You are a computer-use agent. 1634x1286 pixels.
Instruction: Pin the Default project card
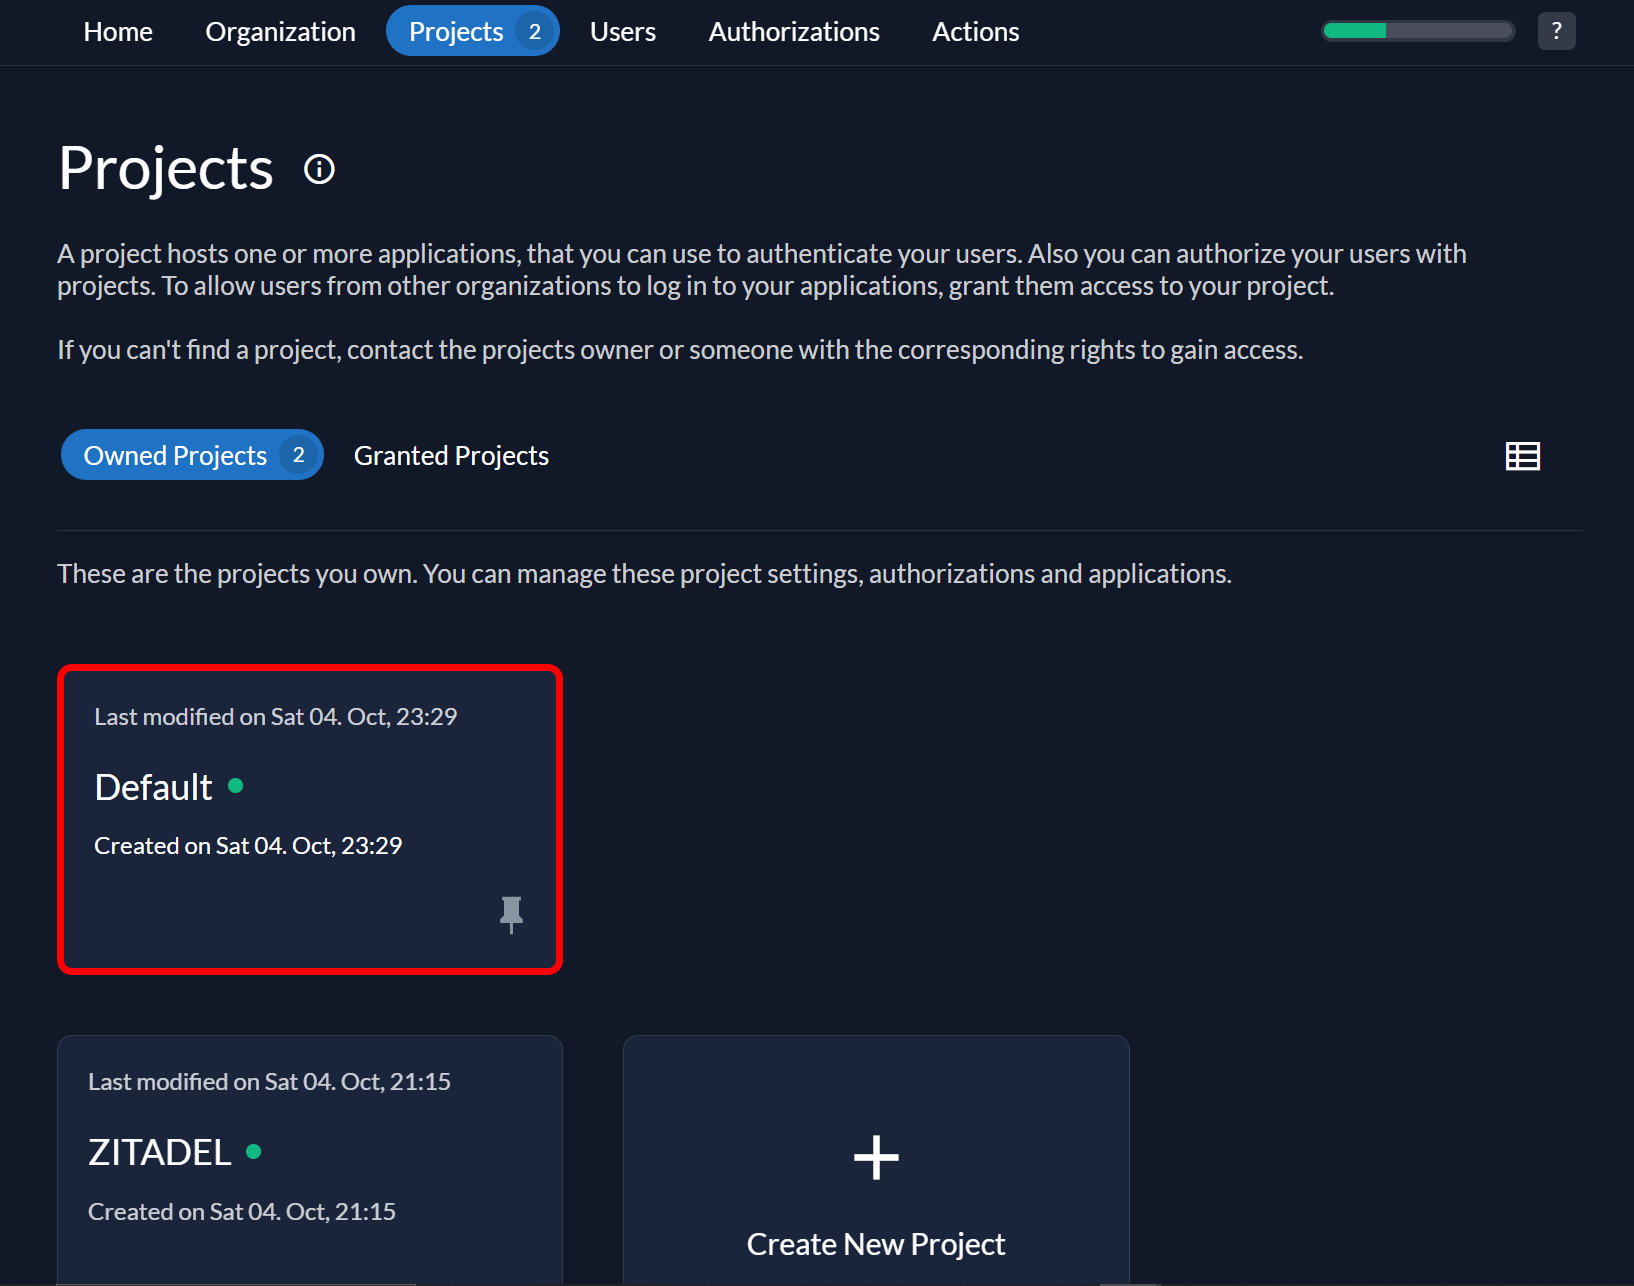[x=511, y=914]
